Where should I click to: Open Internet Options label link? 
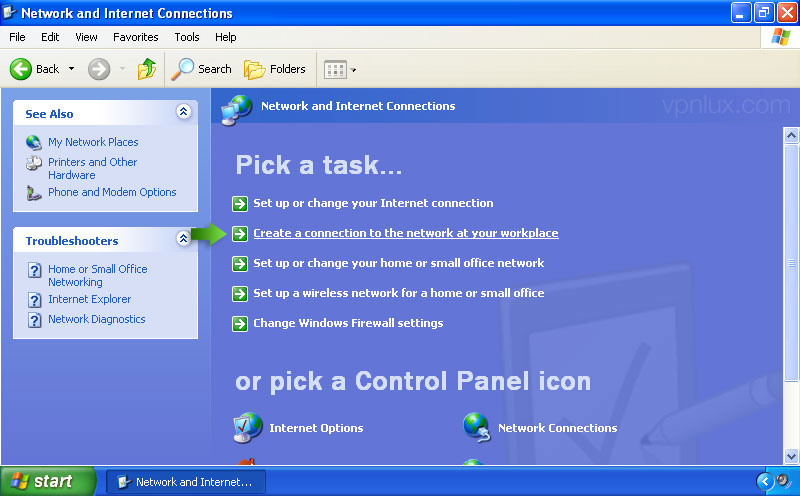click(316, 428)
